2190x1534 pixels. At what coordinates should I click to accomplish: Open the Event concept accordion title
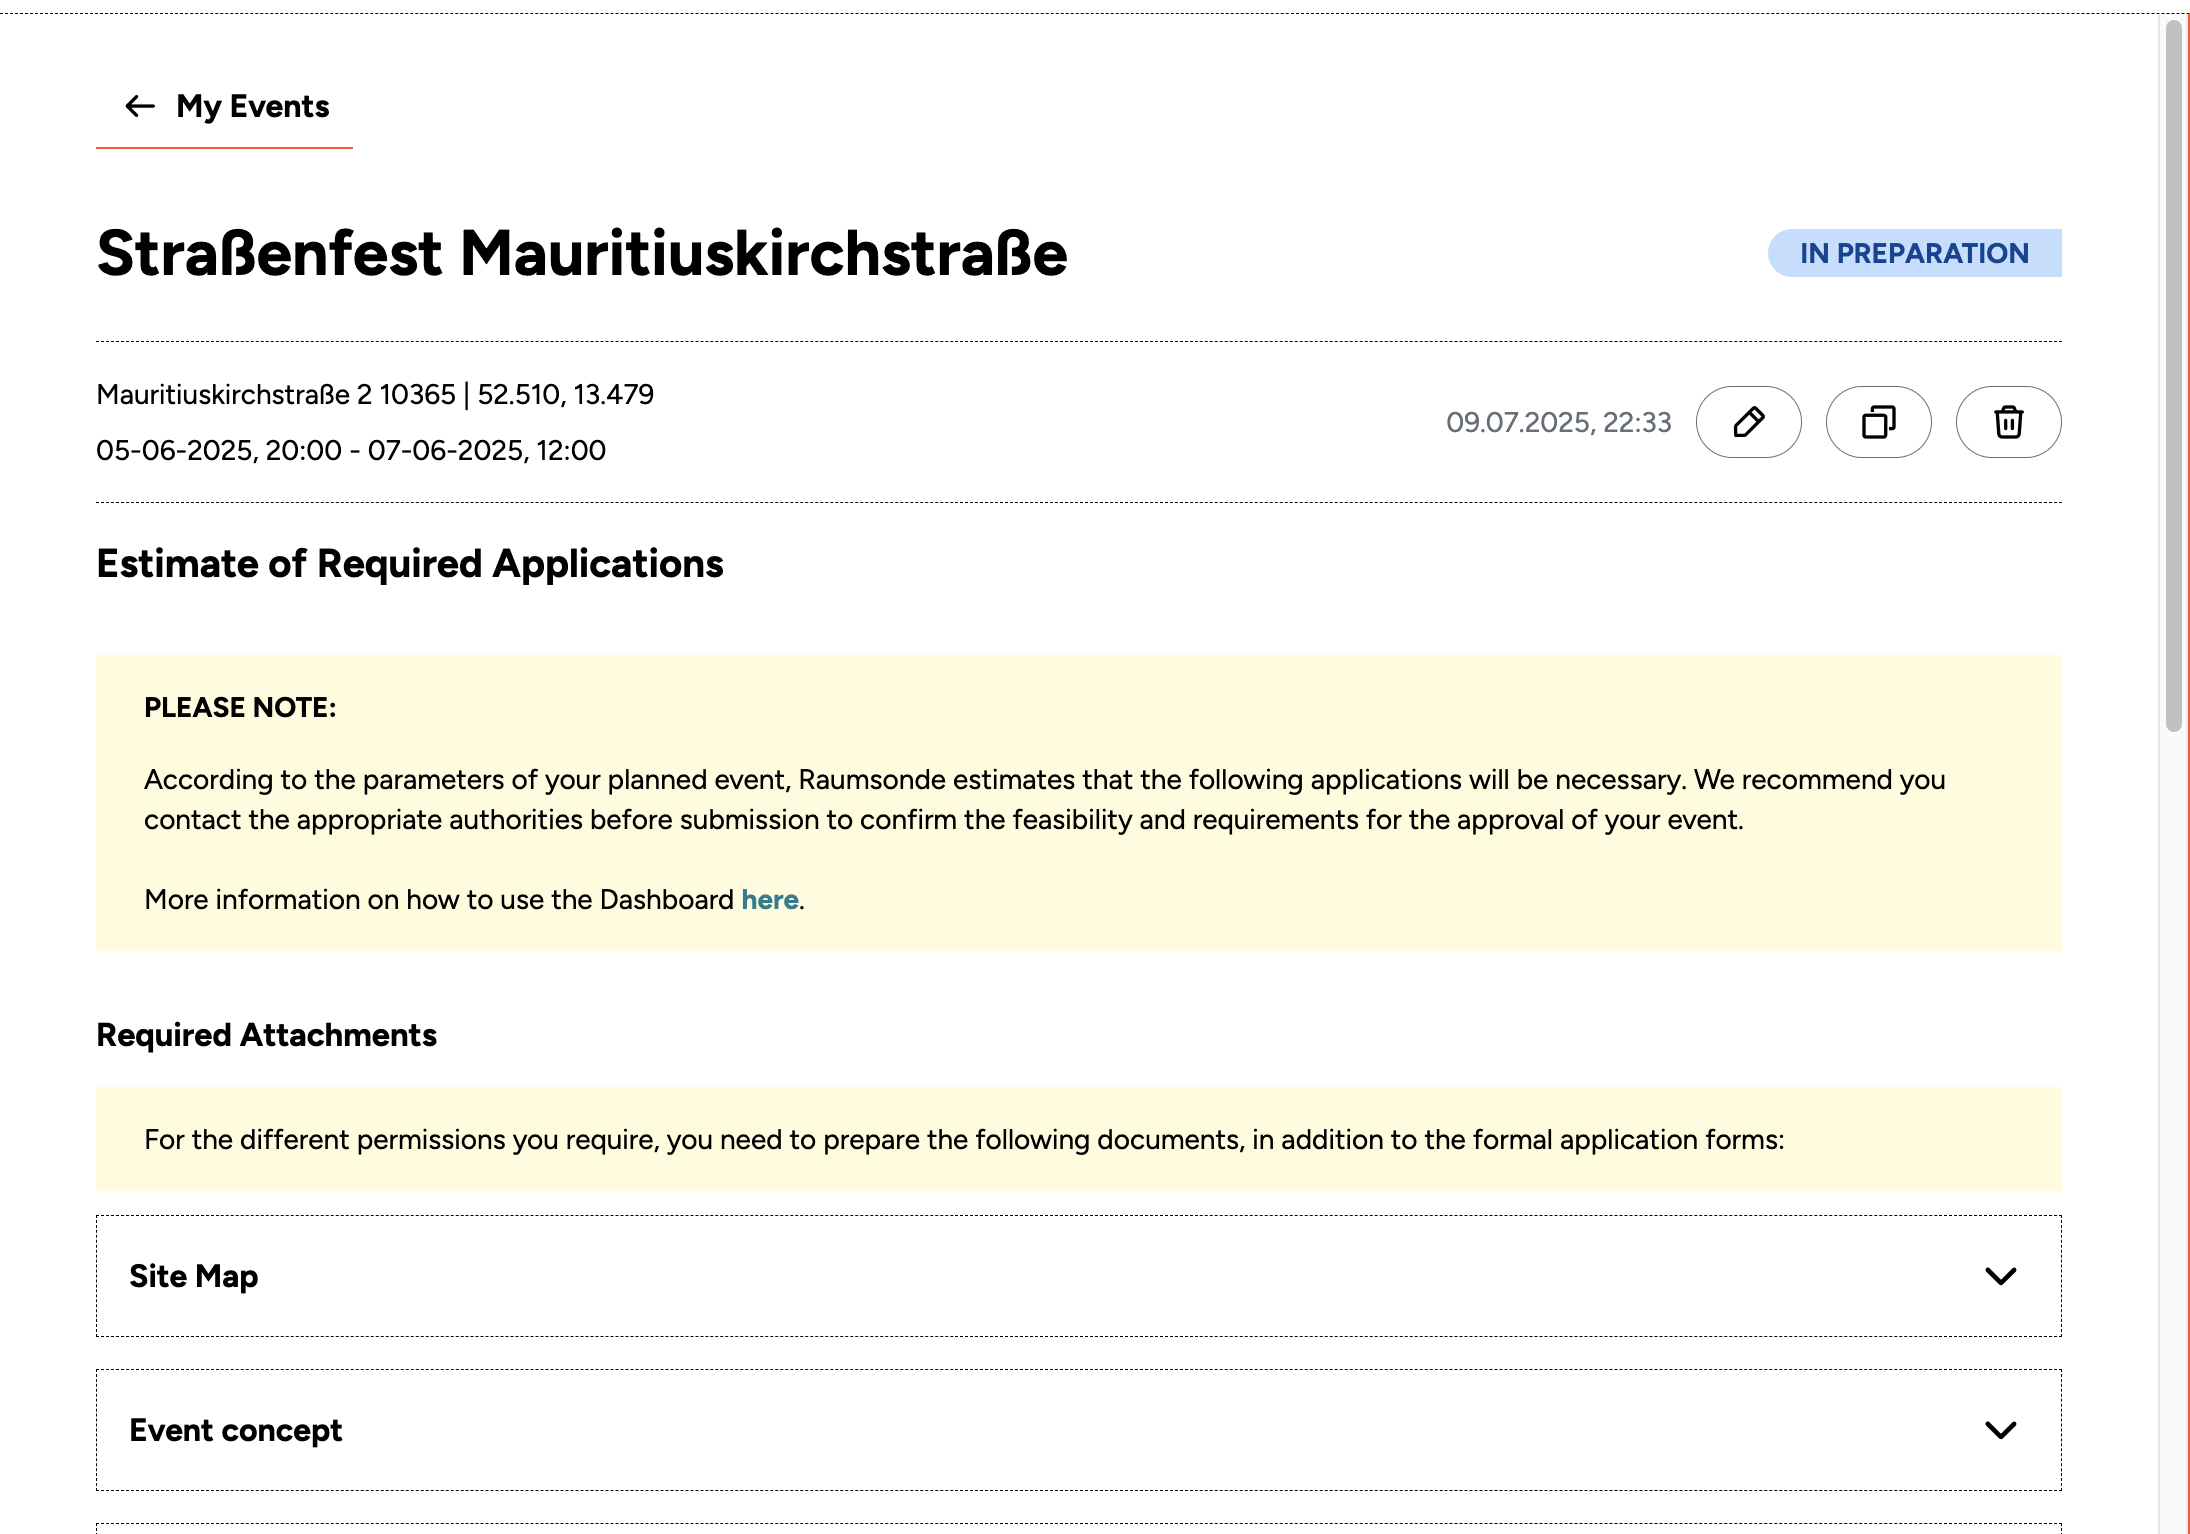(236, 1430)
